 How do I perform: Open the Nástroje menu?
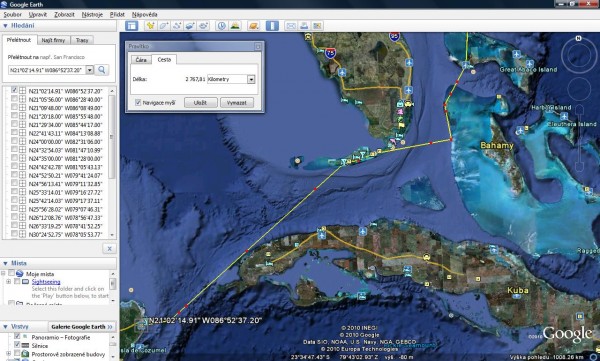tap(92, 15)
